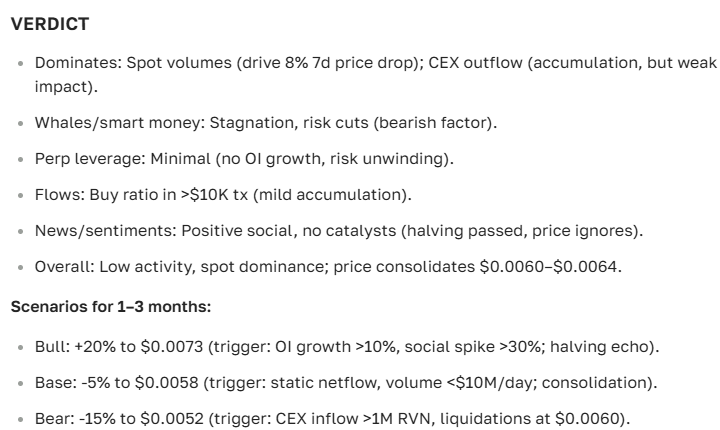The image size is (720, 430).
Task: Select the "Whales/smart money" bullet line
Action: tap(266, 122)
